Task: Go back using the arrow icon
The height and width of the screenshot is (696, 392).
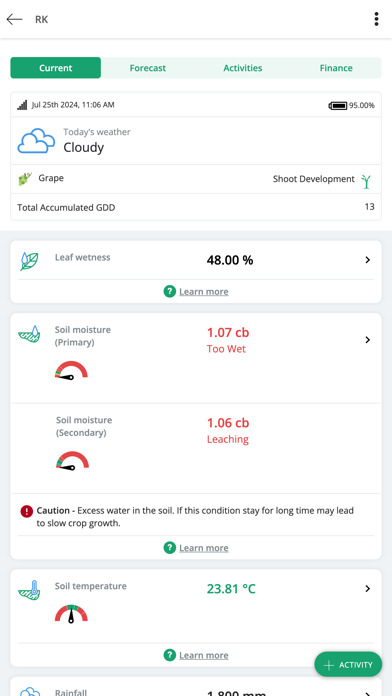Action: [x=14, y=19]
